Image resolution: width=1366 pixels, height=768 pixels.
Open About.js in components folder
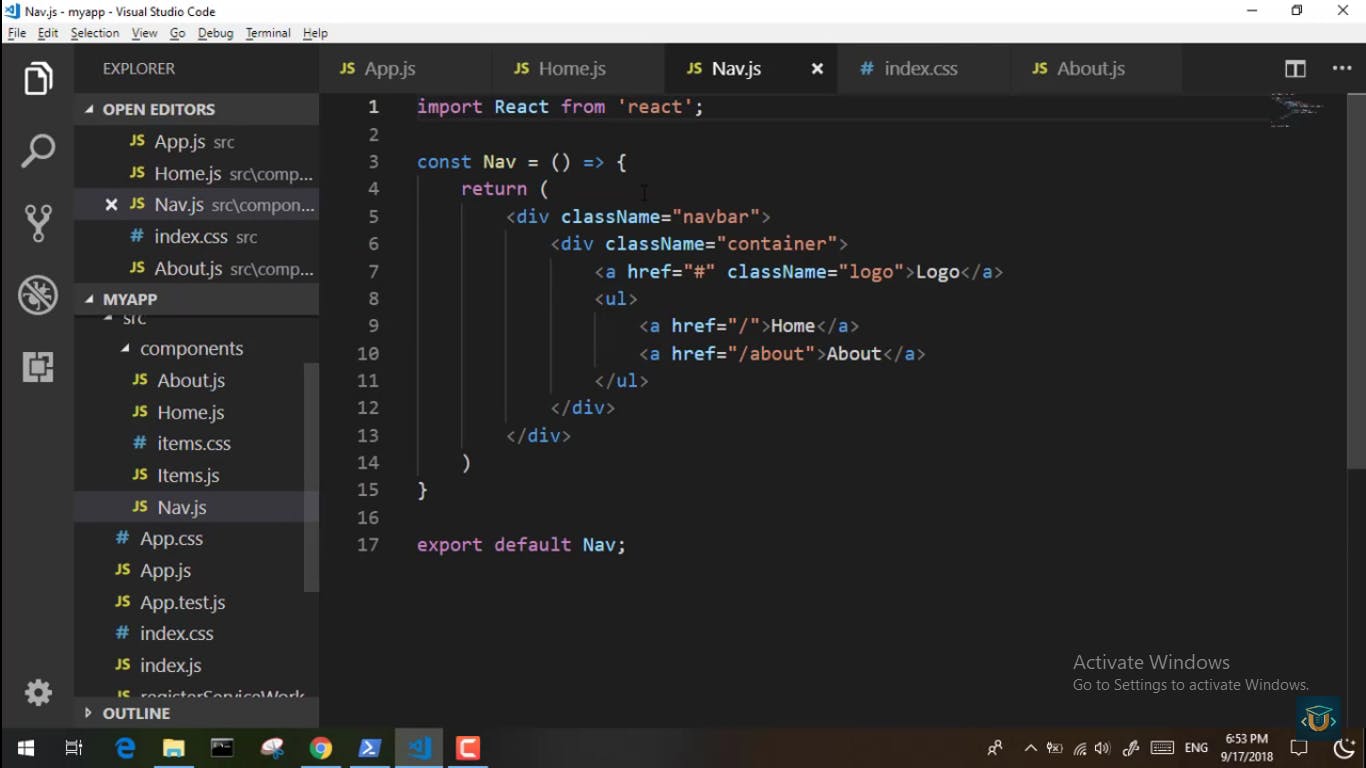pyautogui.click(x=190, y=380)
